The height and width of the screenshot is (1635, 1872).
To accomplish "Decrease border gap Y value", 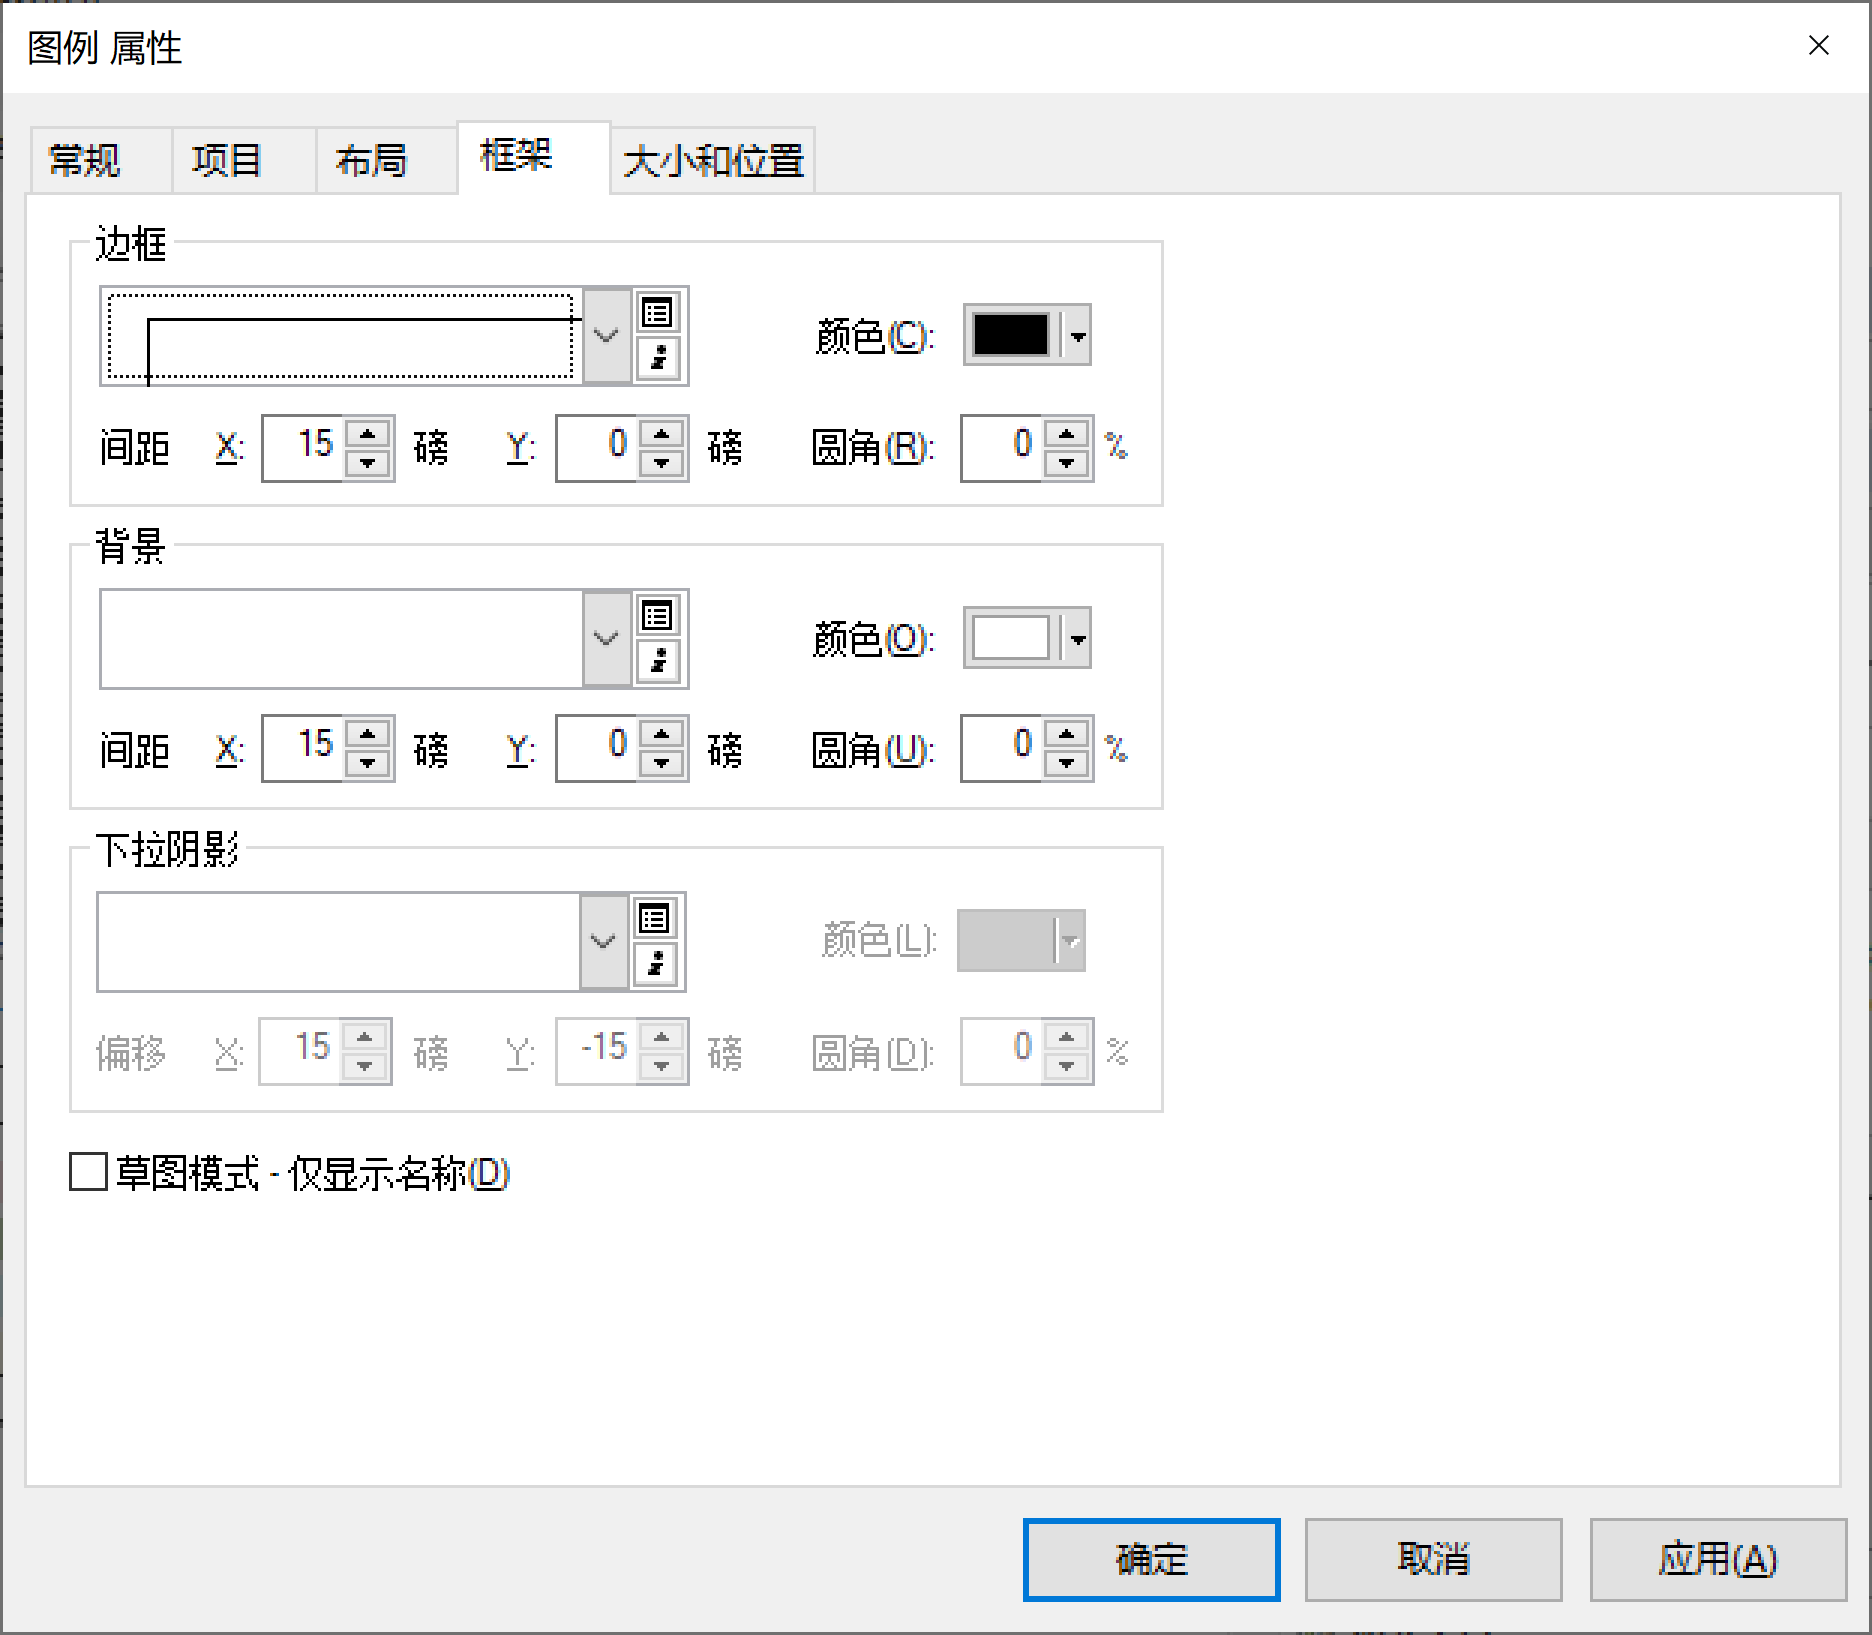I will (662, 463).
